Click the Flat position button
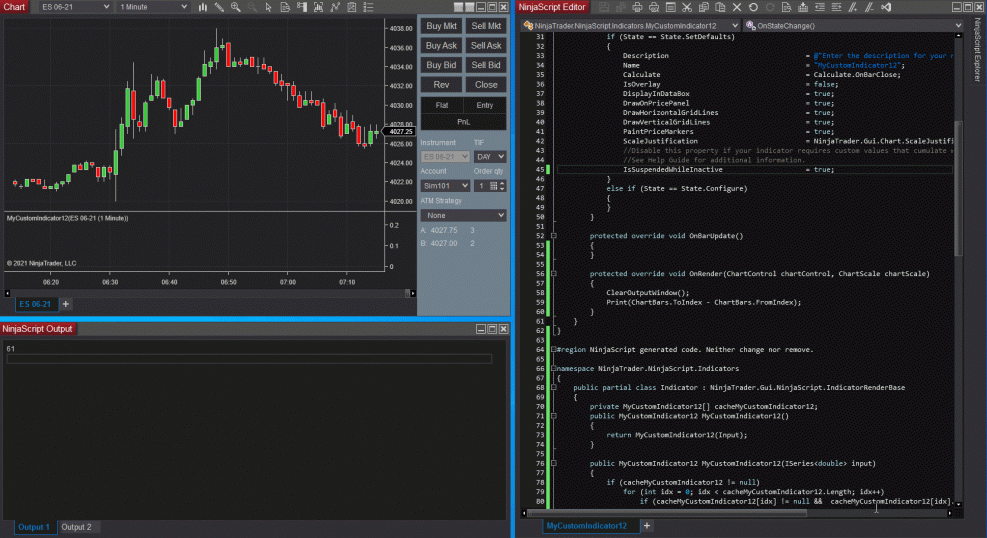Screen dimensions: 987x538 [x=441, y=105]
